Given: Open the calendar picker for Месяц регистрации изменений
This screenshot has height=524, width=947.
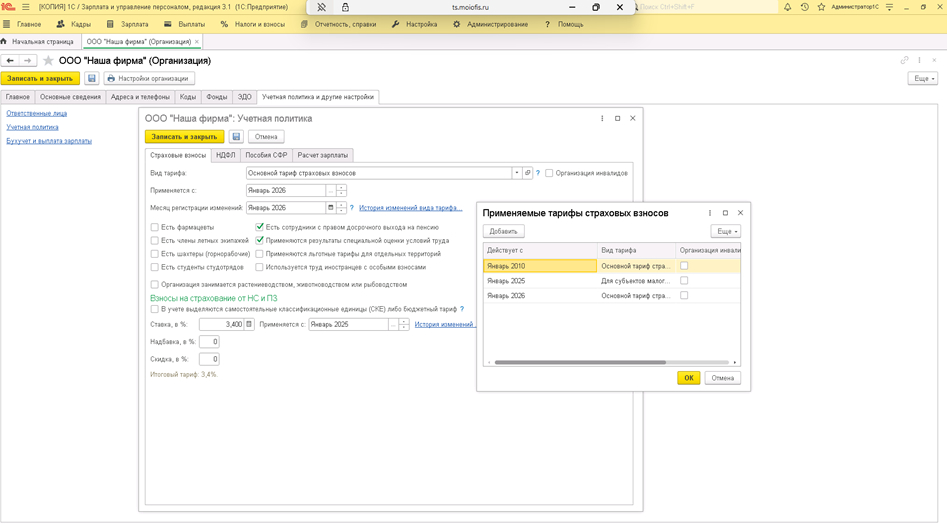Looking at the screenshot, I should (x=331, y=208).
